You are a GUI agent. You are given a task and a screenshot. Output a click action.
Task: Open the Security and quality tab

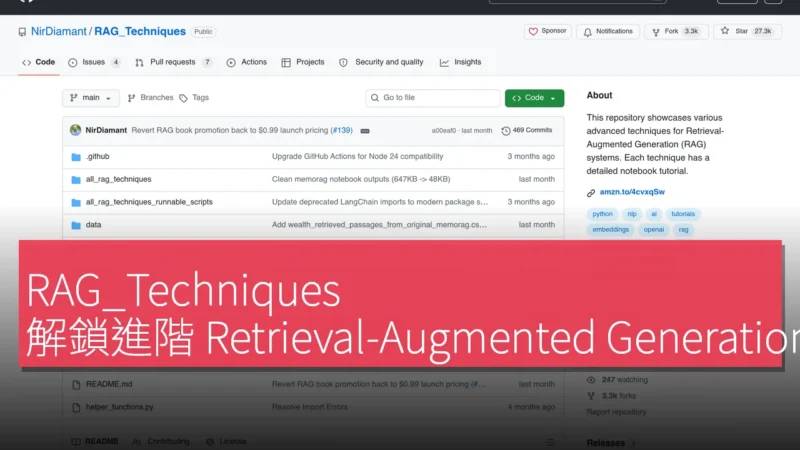tap(382, 62)
